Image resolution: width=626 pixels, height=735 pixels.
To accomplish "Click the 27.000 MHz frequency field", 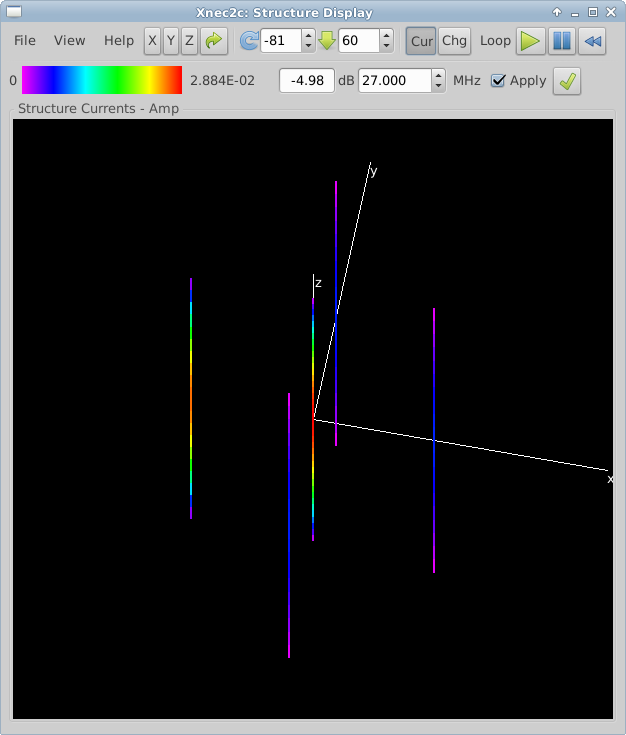I will pos(394,81).
